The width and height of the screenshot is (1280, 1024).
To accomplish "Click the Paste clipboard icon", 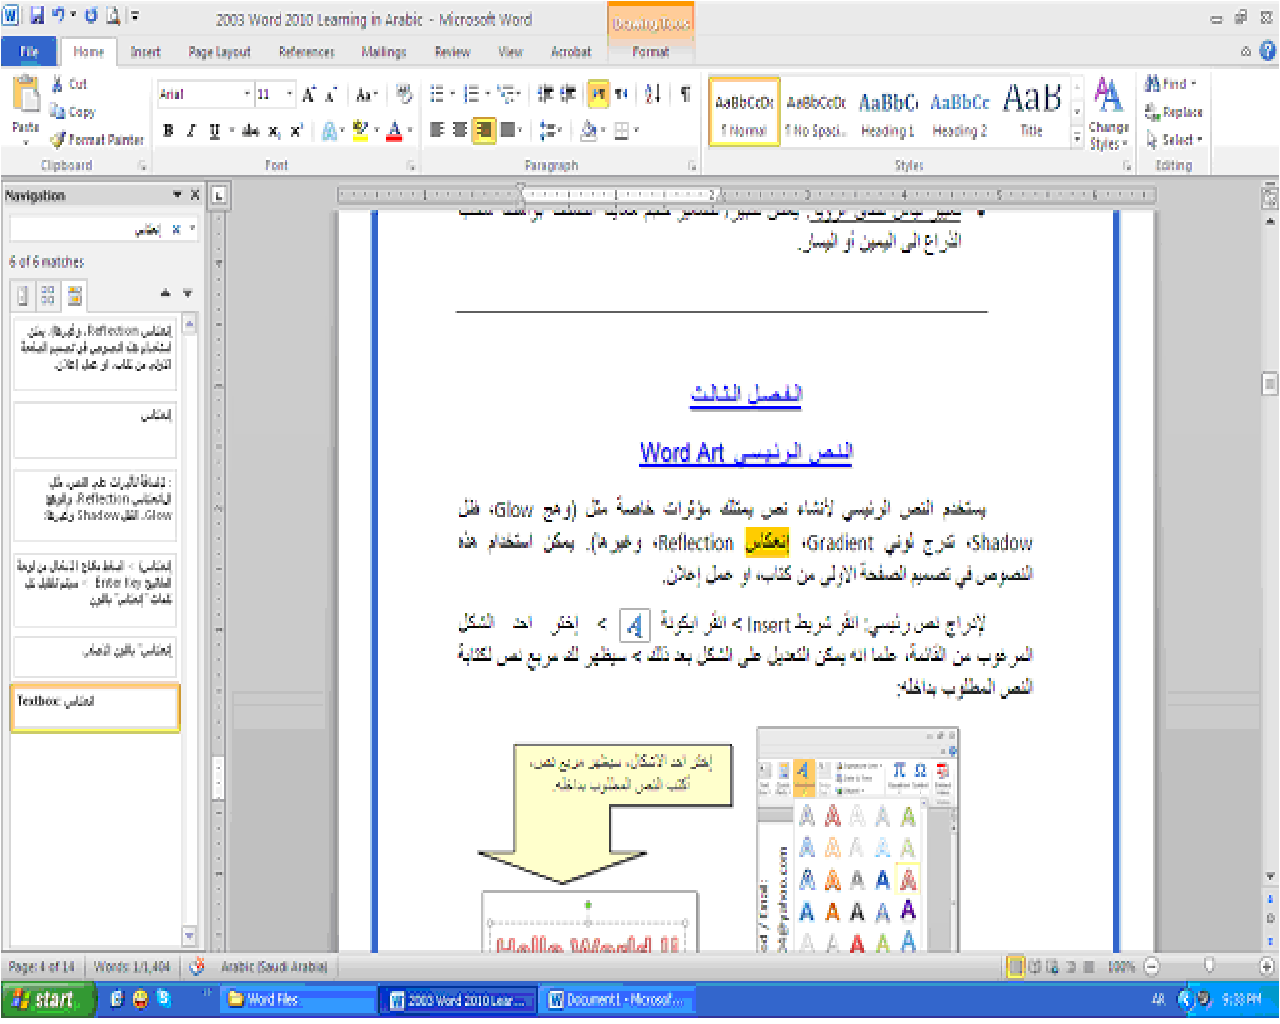I will click(25, 96).
